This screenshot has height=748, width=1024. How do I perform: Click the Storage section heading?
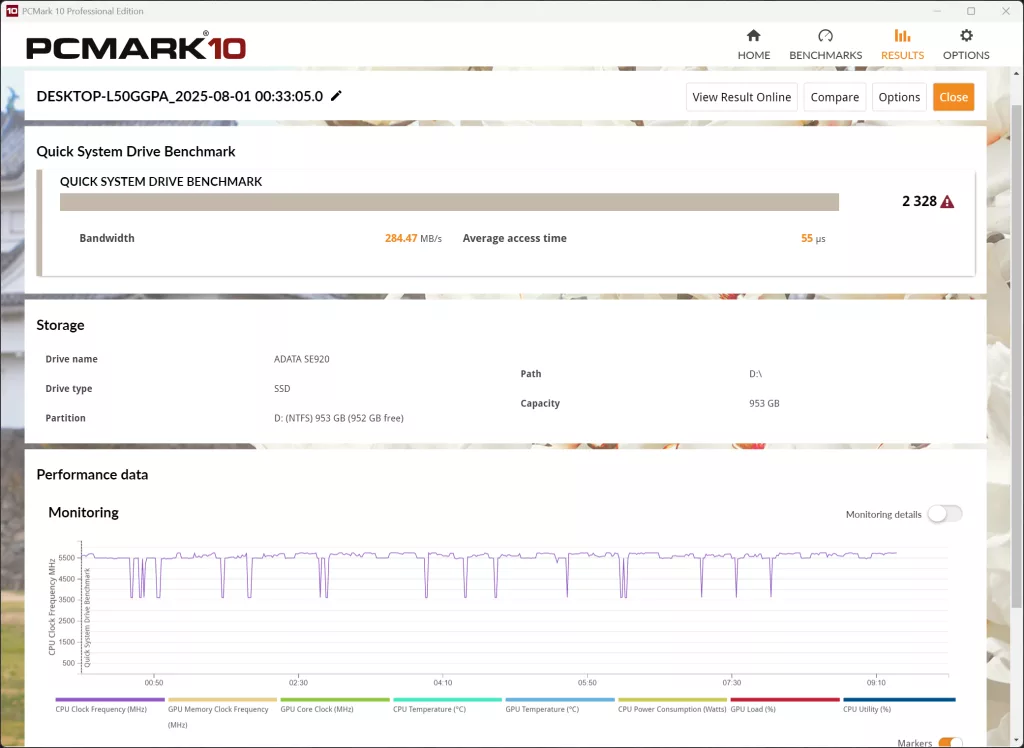tap(60, 325)
